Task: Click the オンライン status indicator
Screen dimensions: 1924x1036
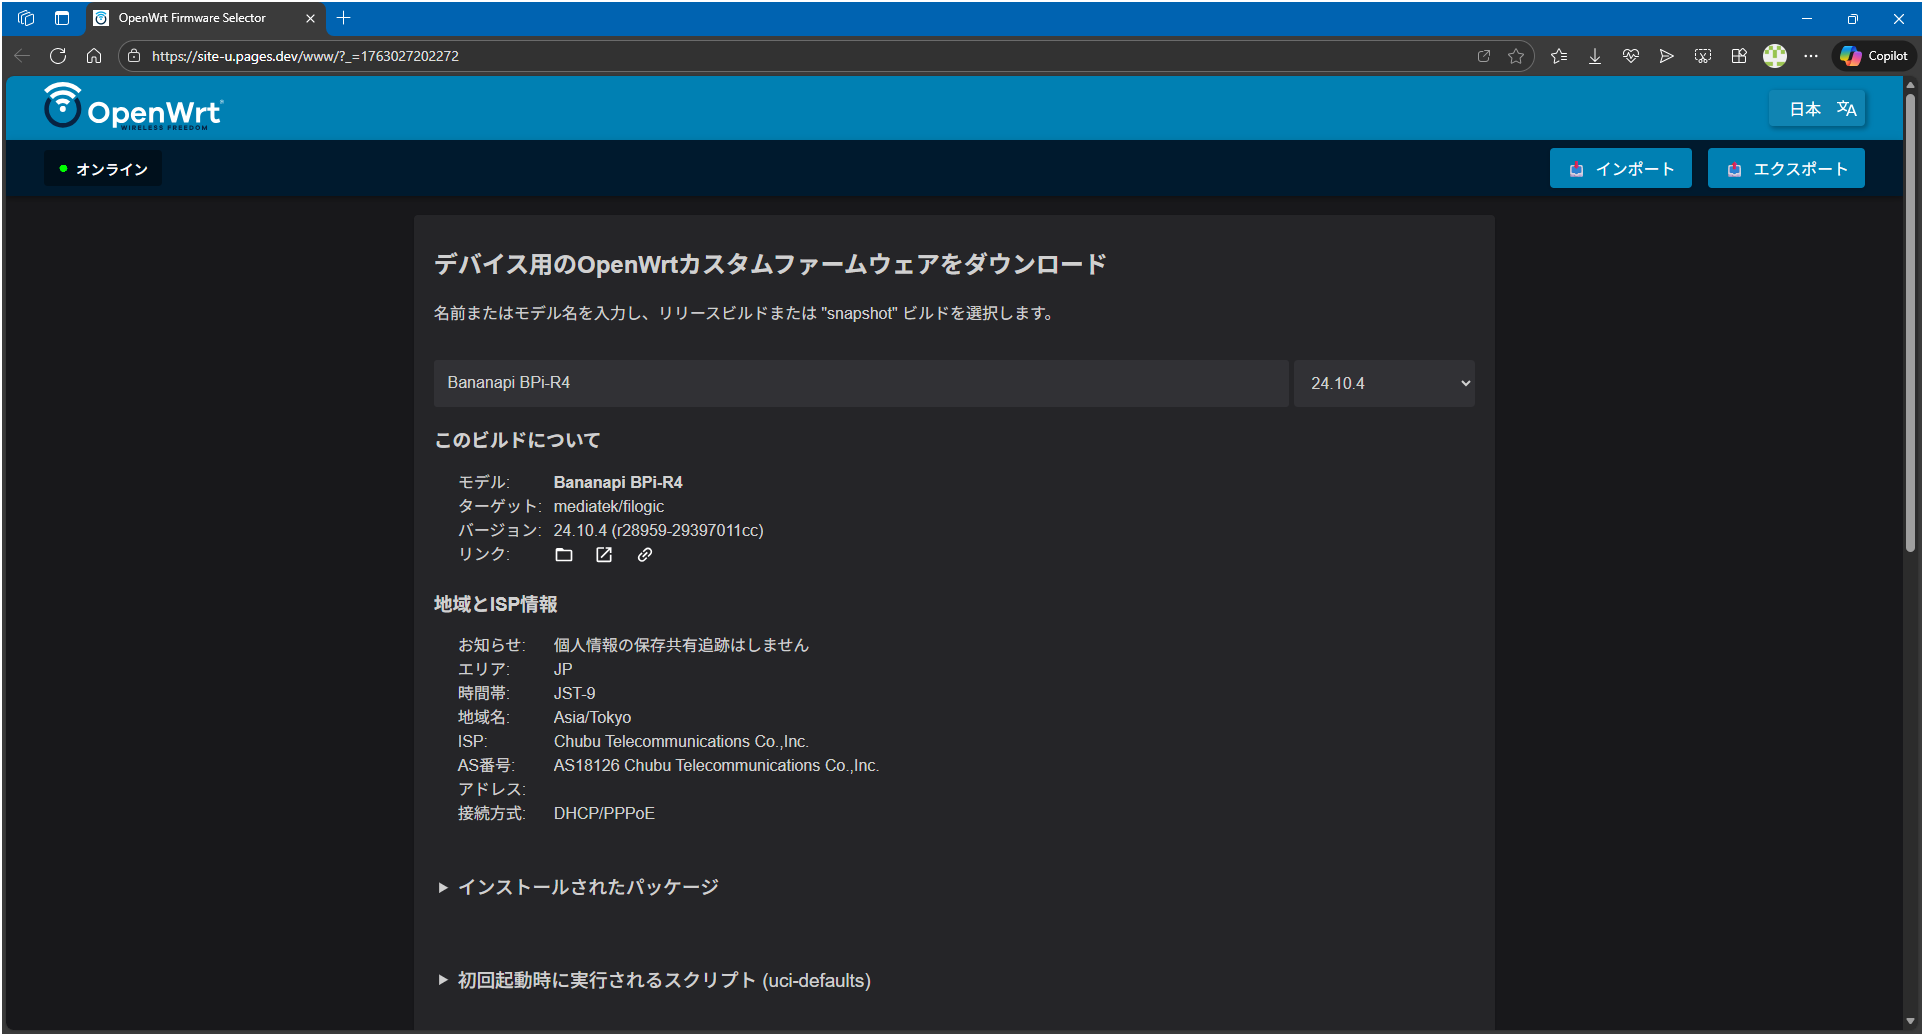Action: point(101,168)
